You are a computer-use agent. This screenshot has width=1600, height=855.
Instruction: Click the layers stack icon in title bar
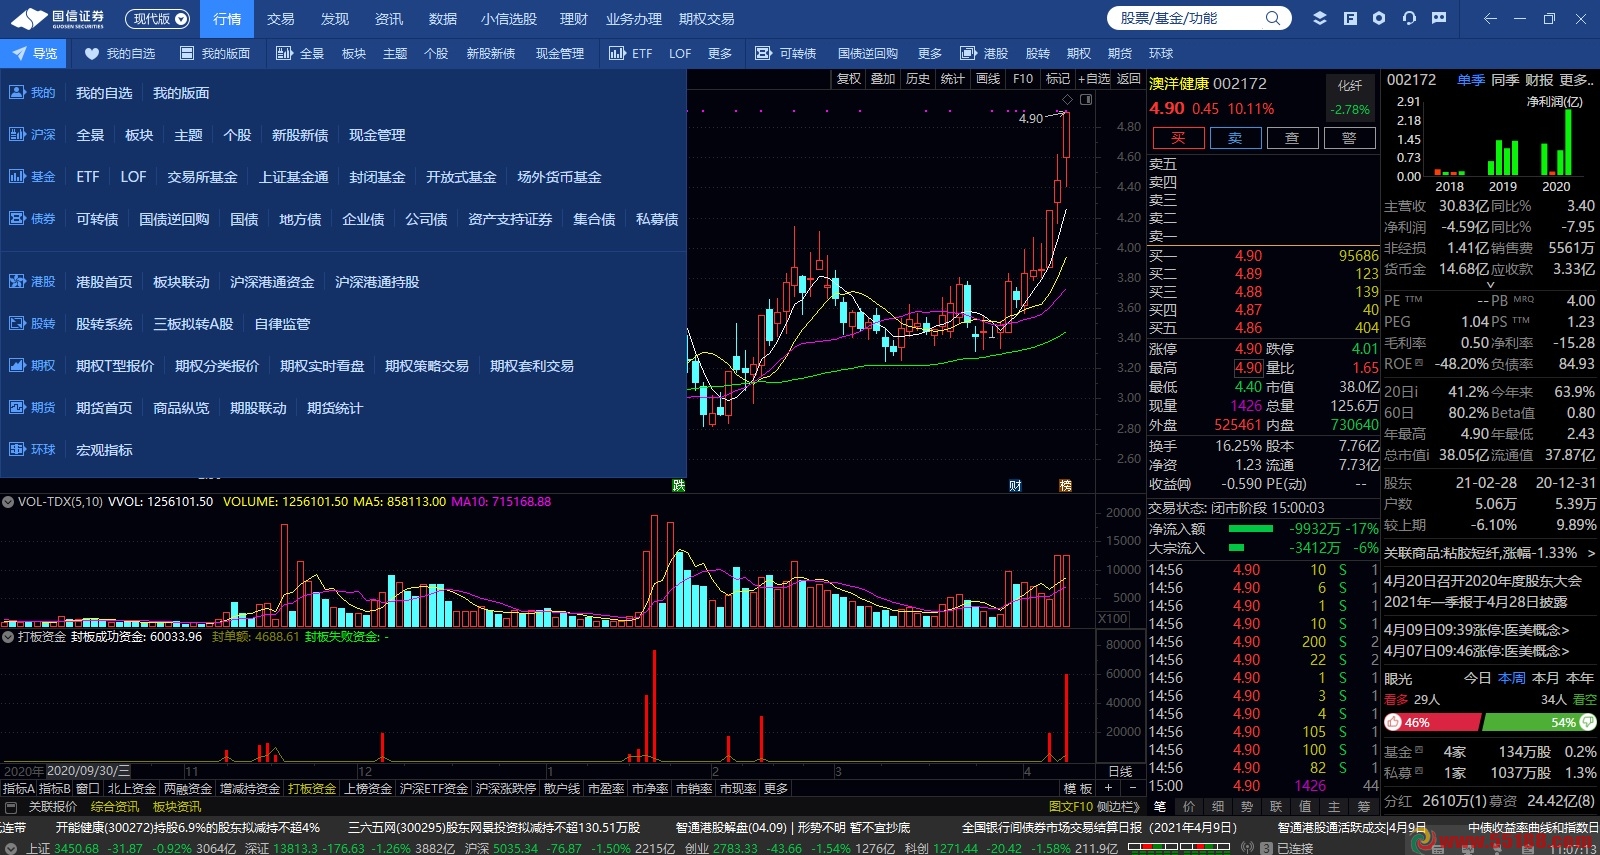(x=1319, y=18)
